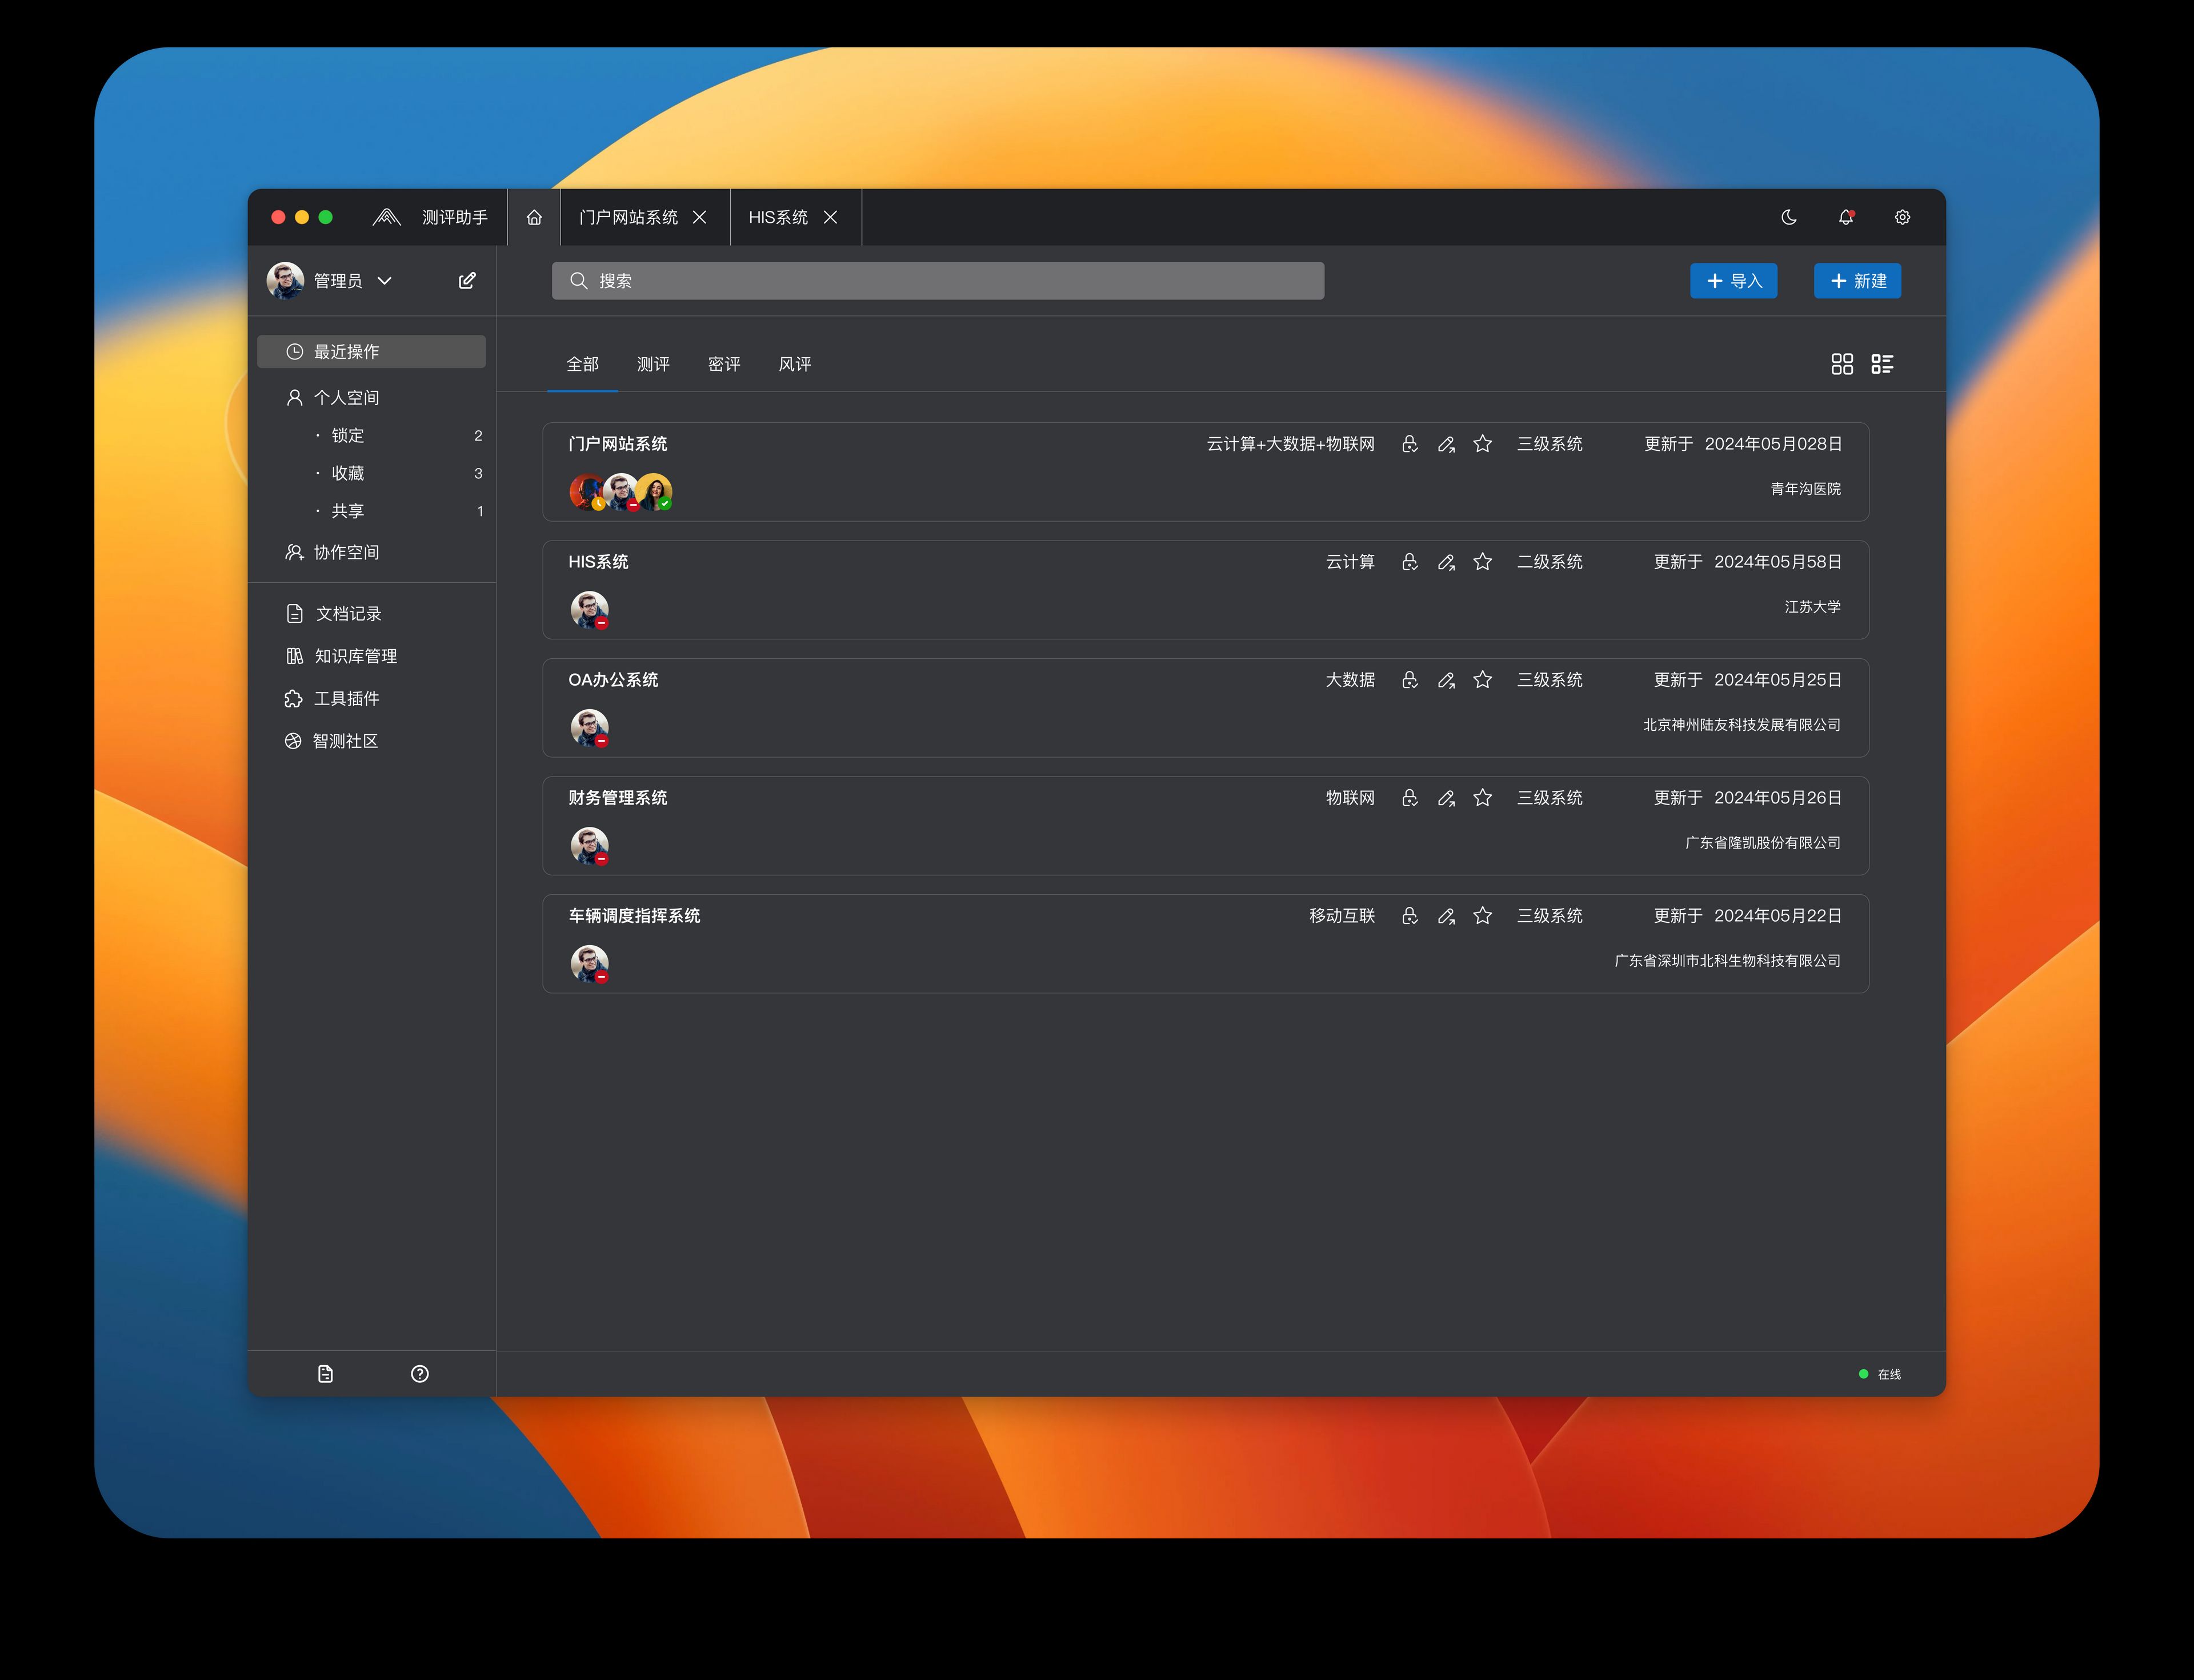Switch to grid view layout
Screen dimensions: 2194x1680
pos(1842,364)
